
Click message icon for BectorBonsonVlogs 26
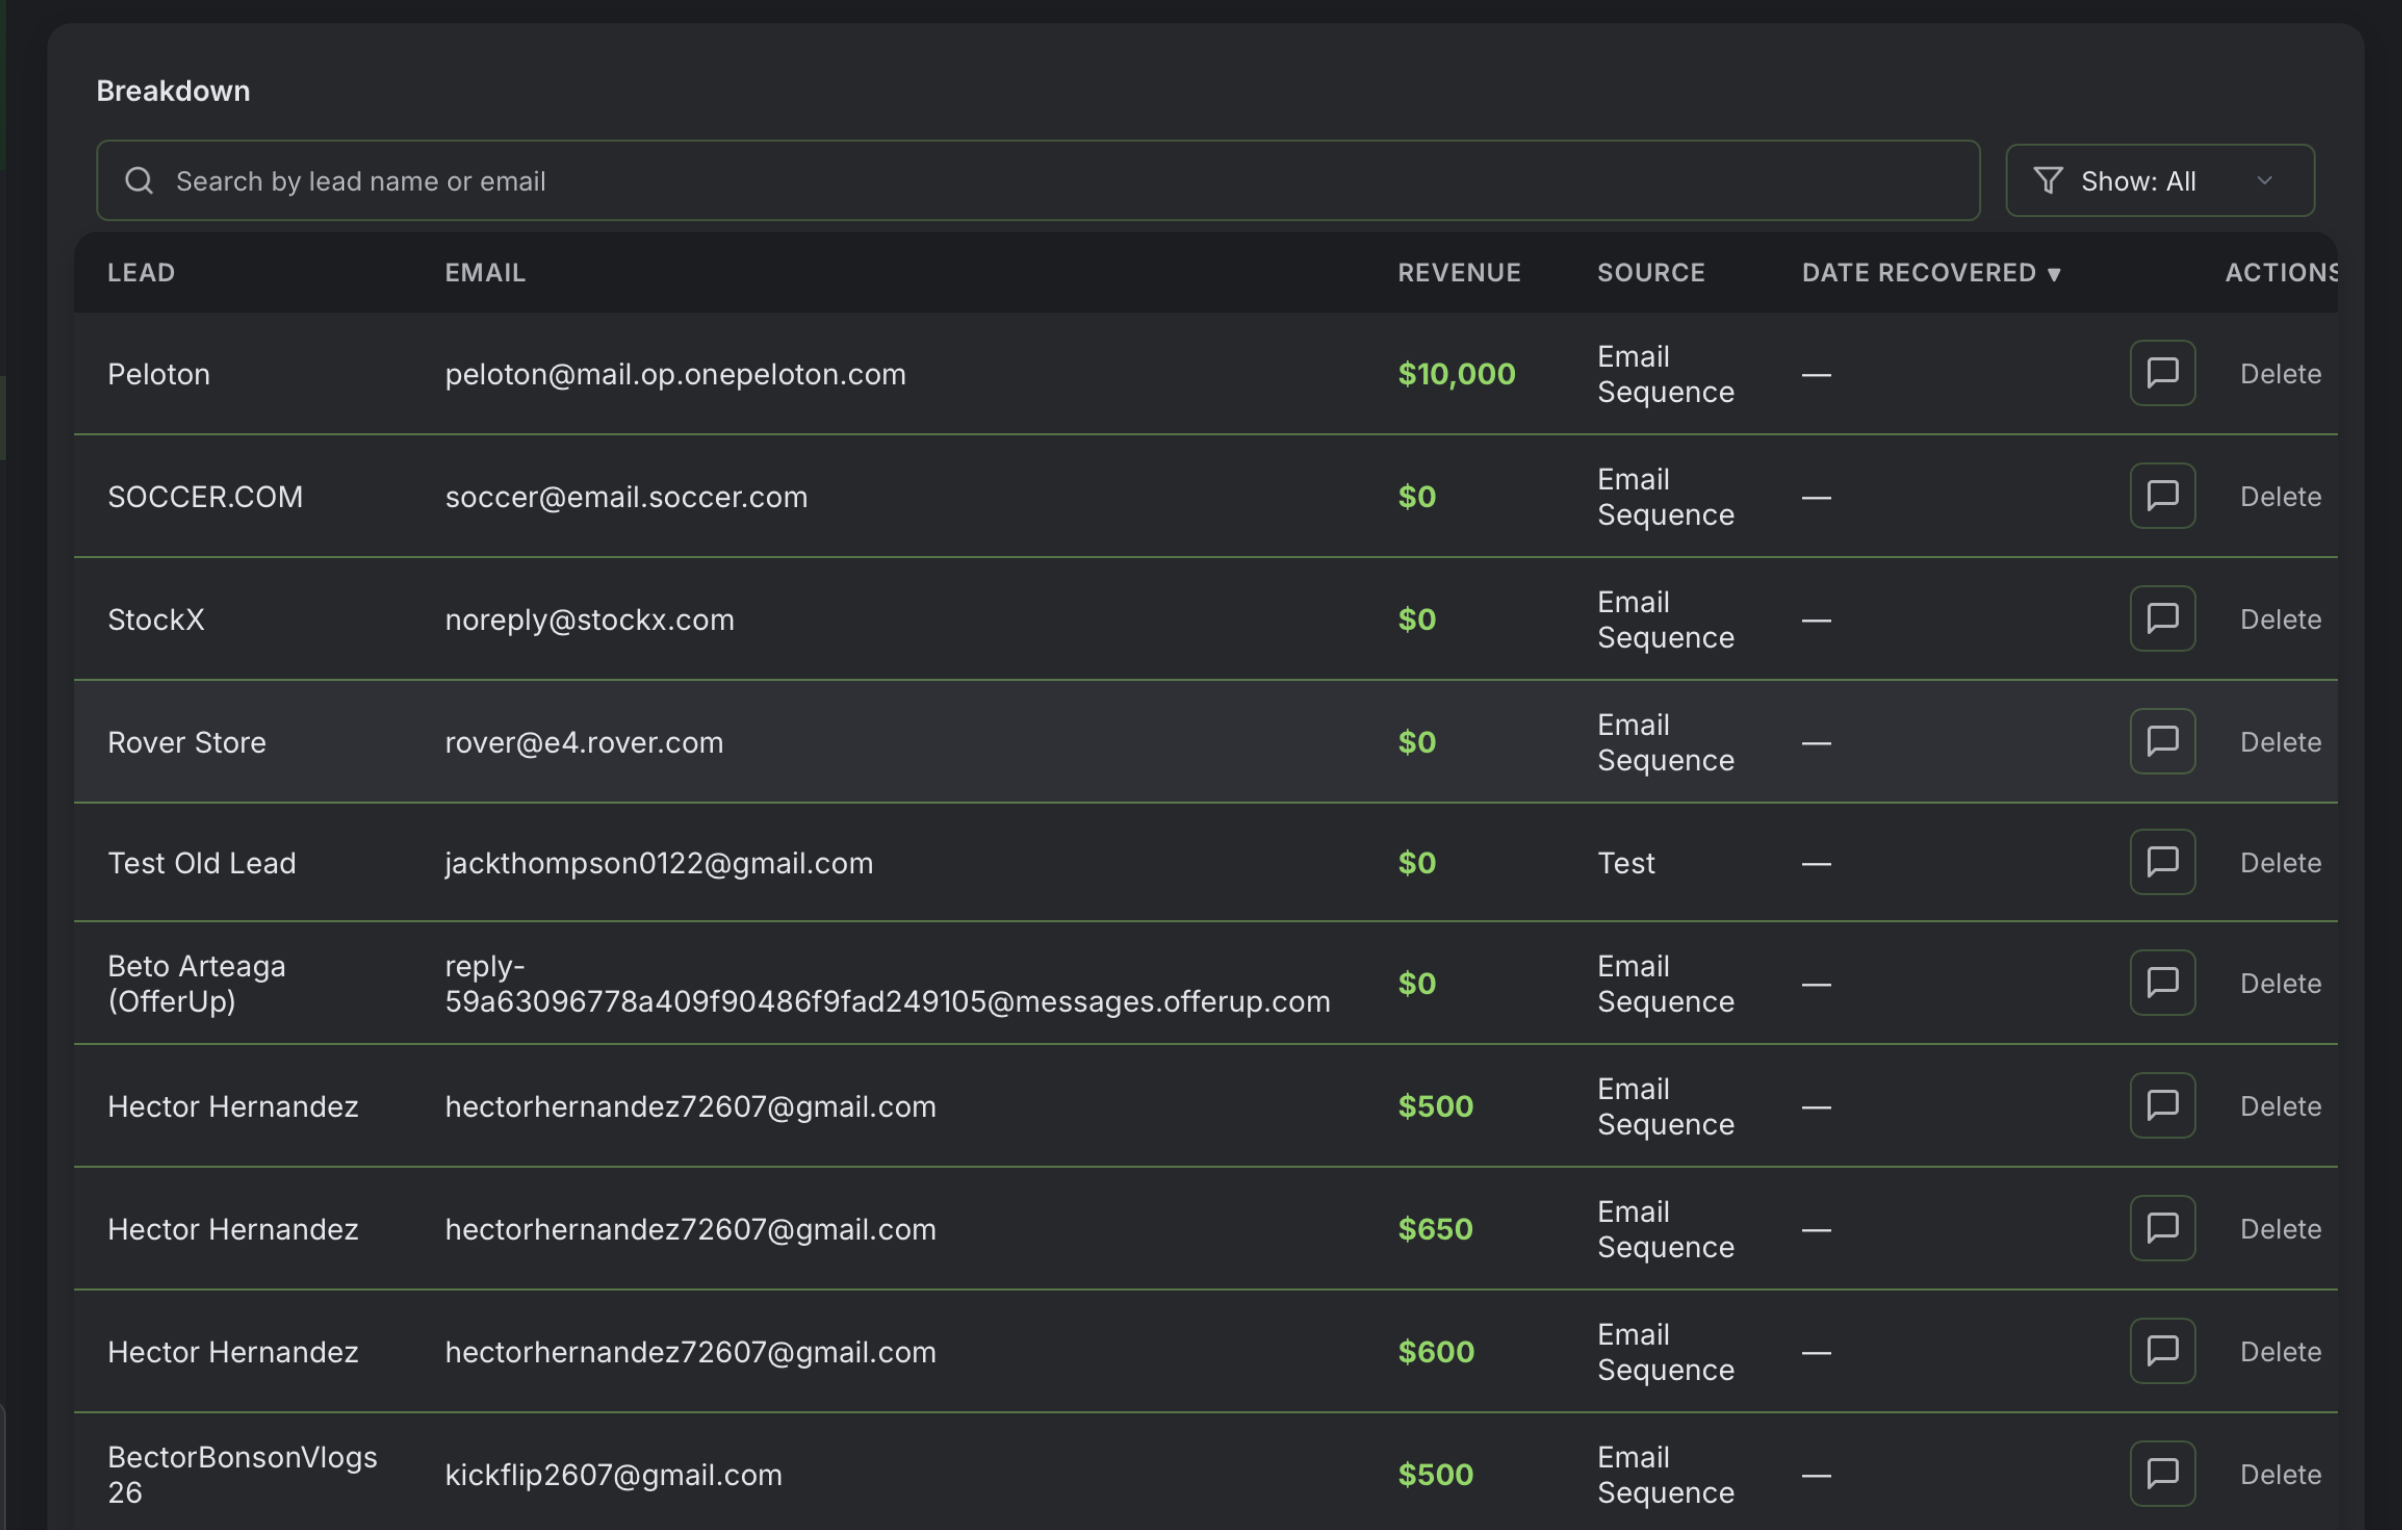tap(2162, 1473)
